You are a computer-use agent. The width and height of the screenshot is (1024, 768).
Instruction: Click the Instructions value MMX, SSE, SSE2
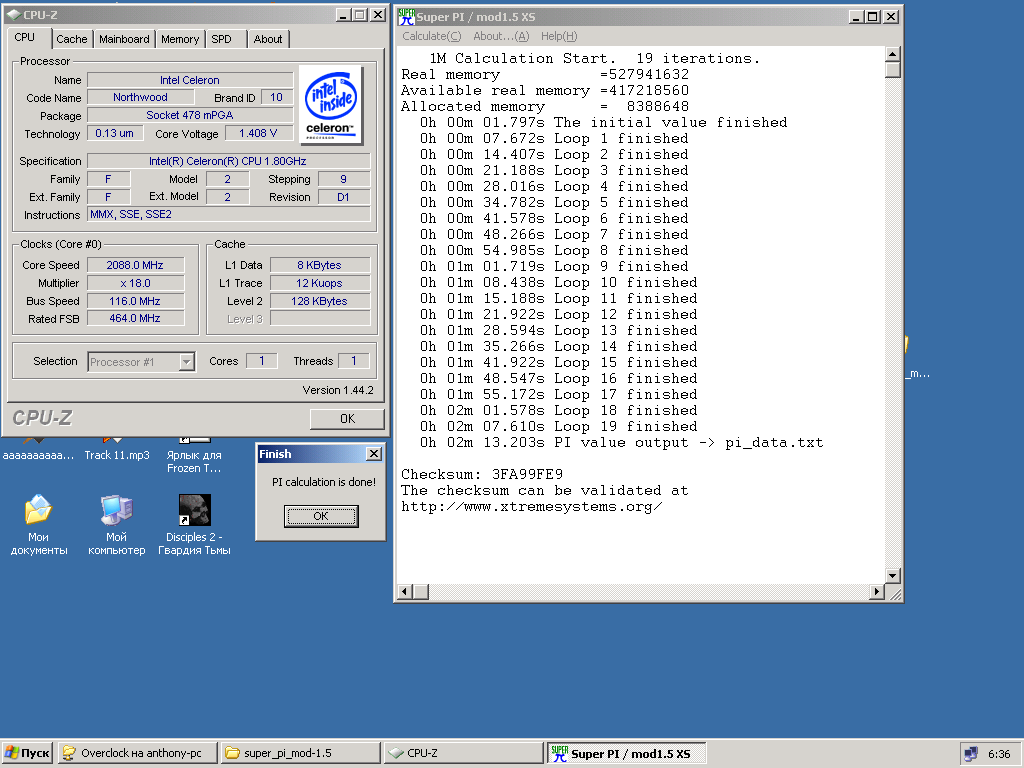[229, 214]
